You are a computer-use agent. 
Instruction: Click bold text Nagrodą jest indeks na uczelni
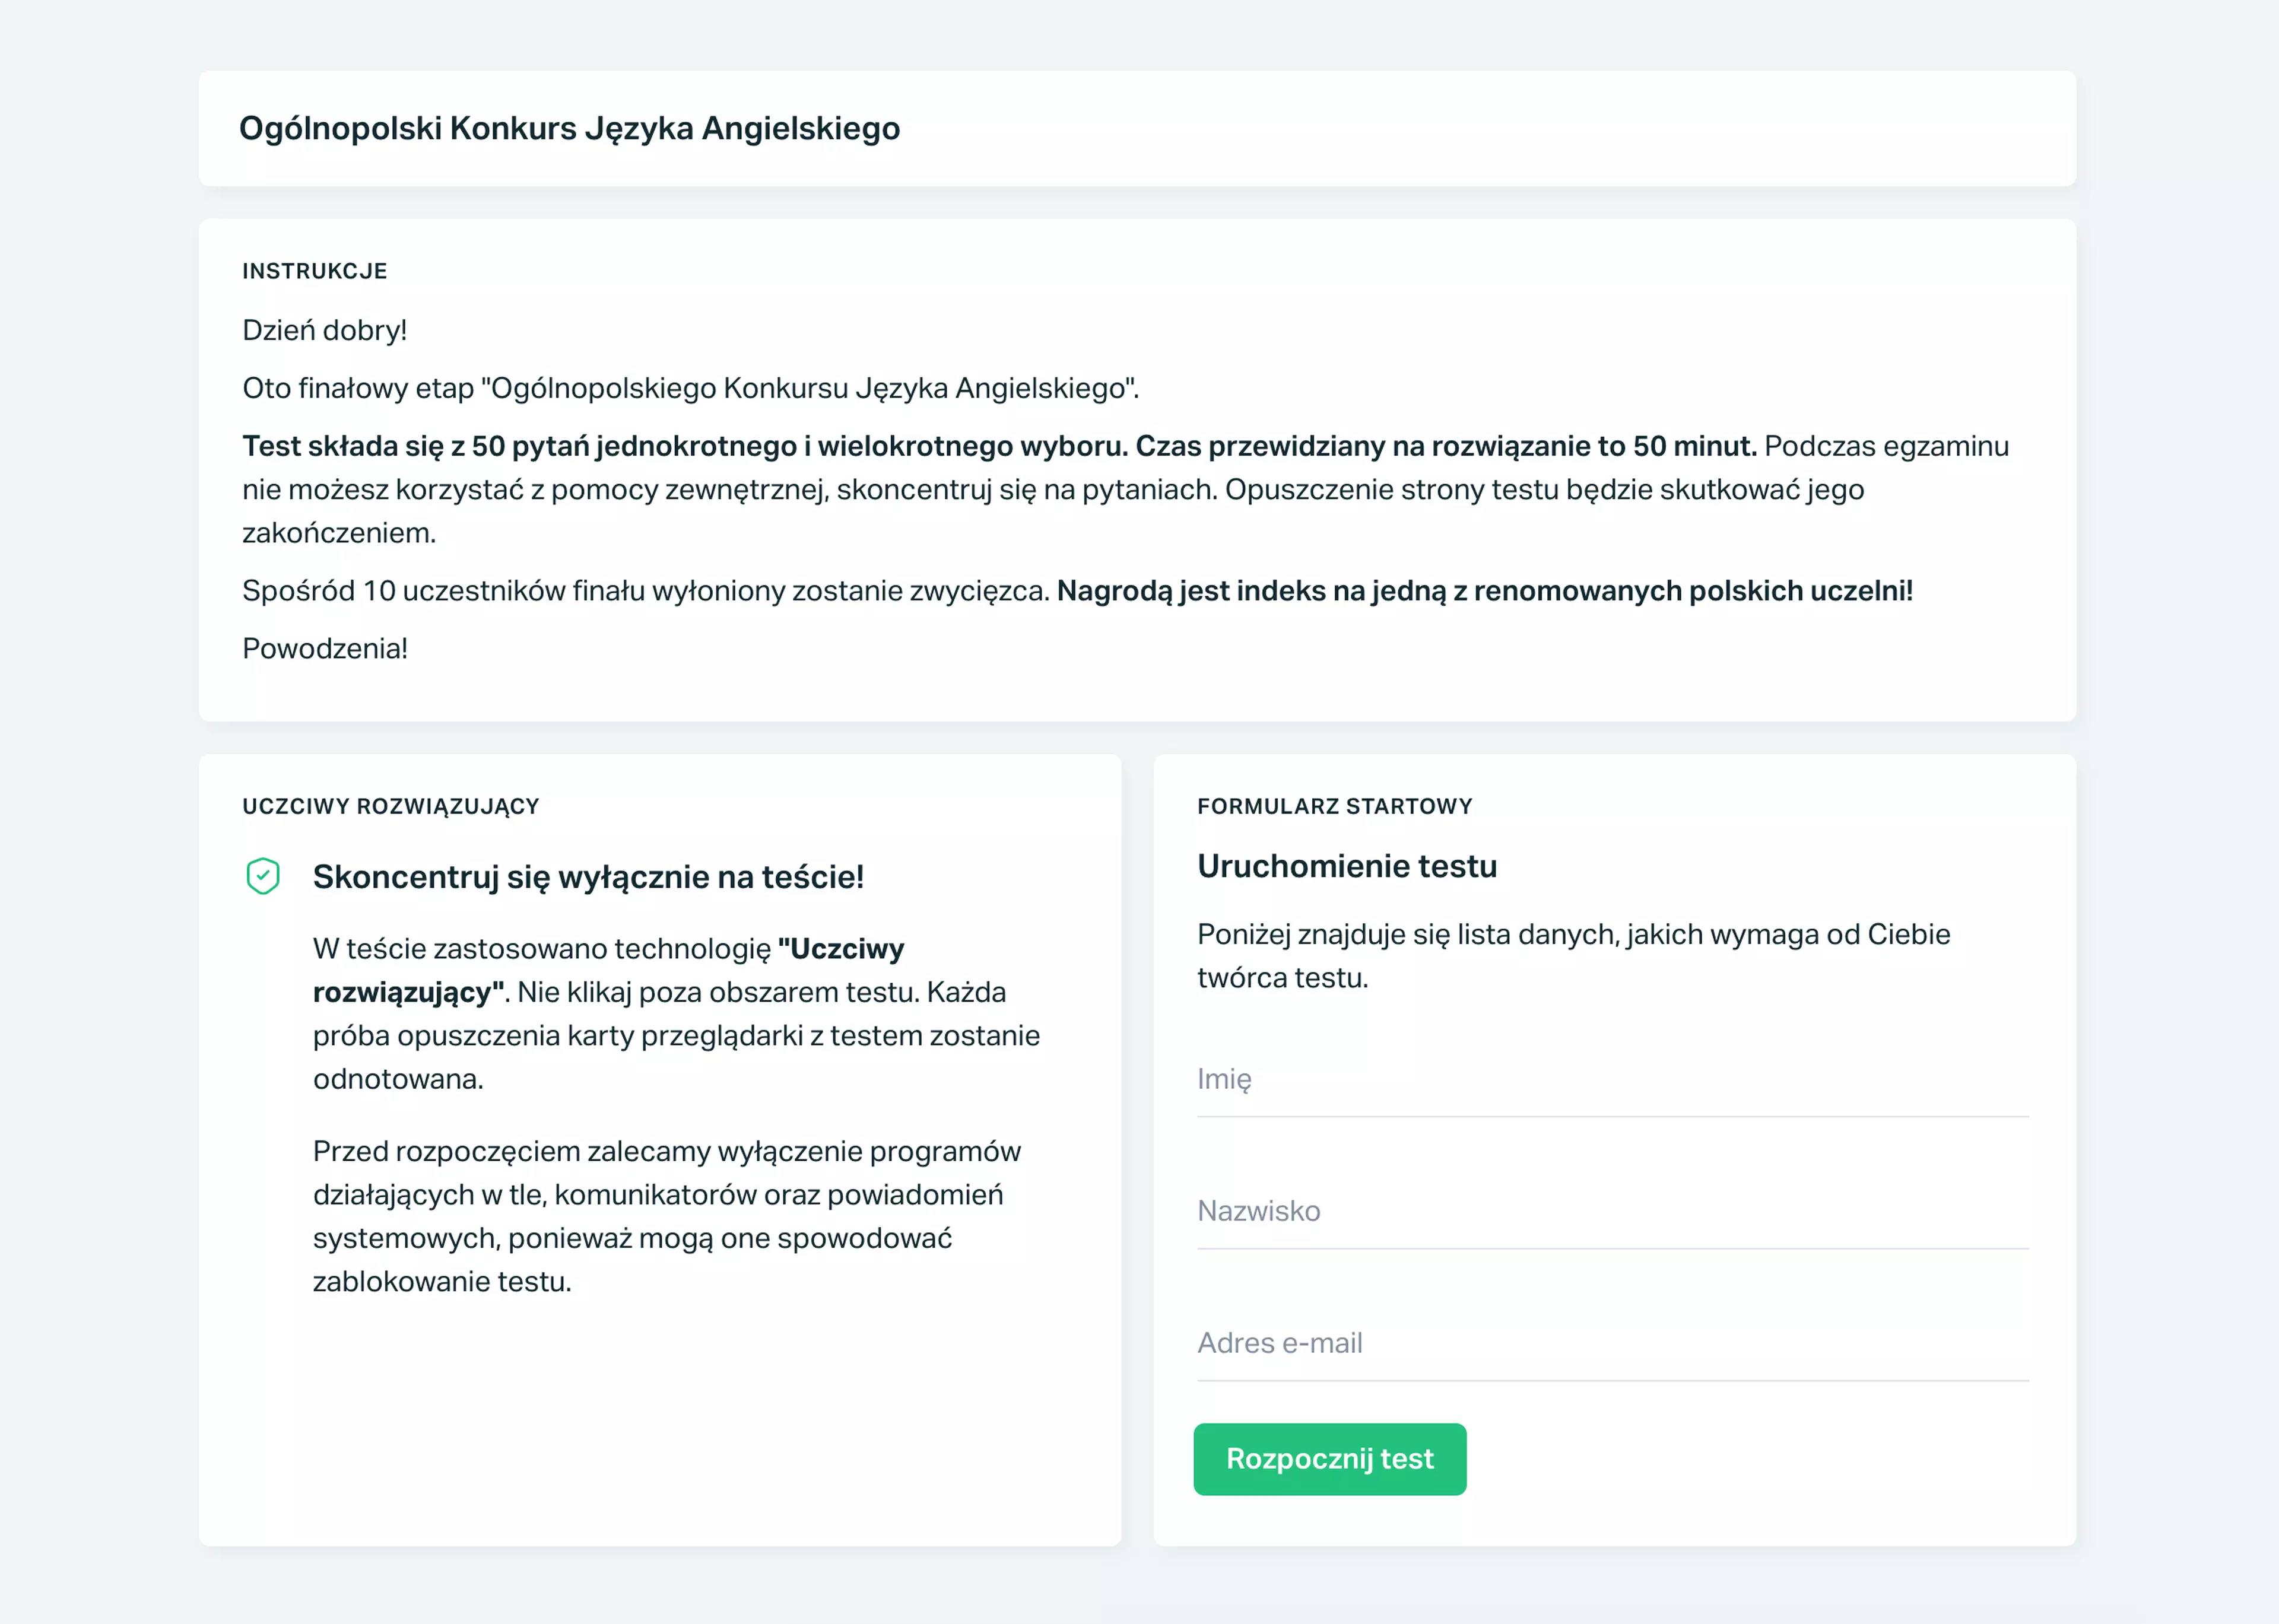[1484, 591]
